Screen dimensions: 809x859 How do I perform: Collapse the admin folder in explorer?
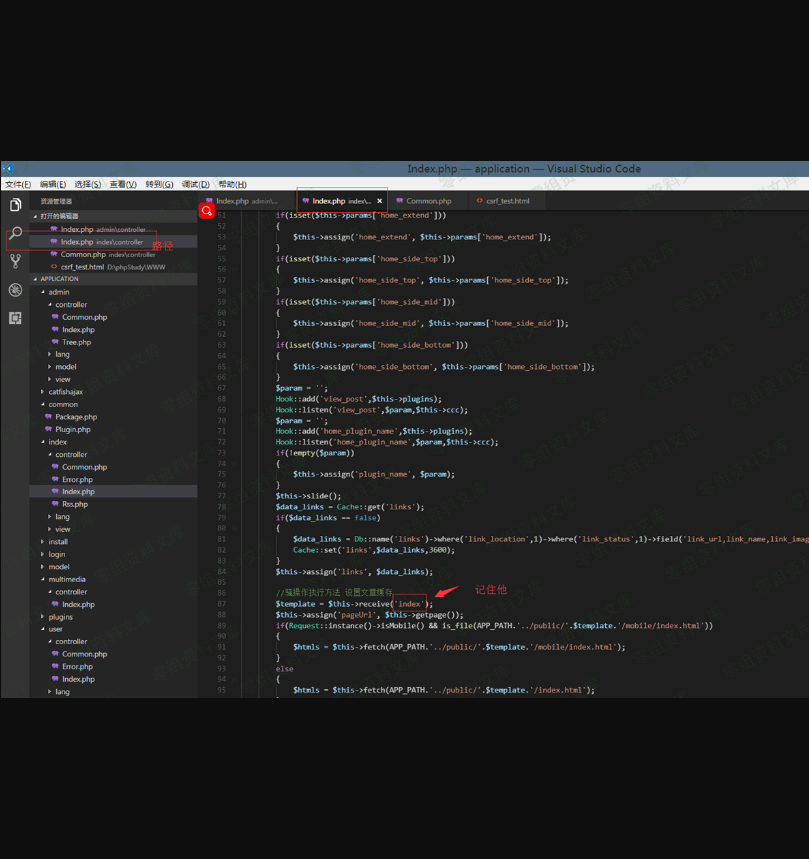[x=58, y=292]
